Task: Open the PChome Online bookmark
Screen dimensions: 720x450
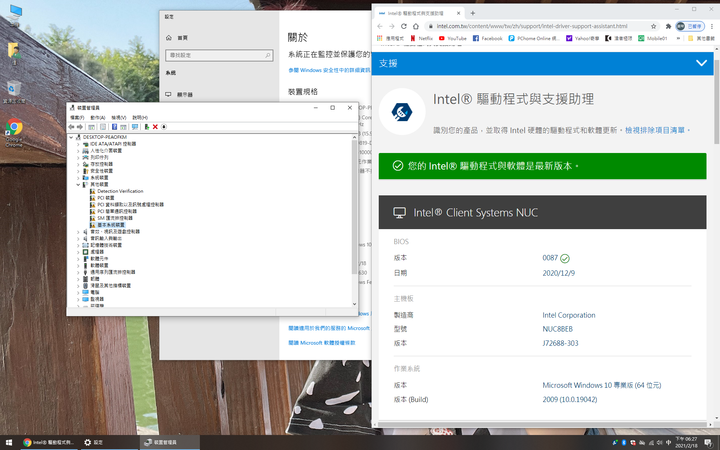Action: click(534, 39)
